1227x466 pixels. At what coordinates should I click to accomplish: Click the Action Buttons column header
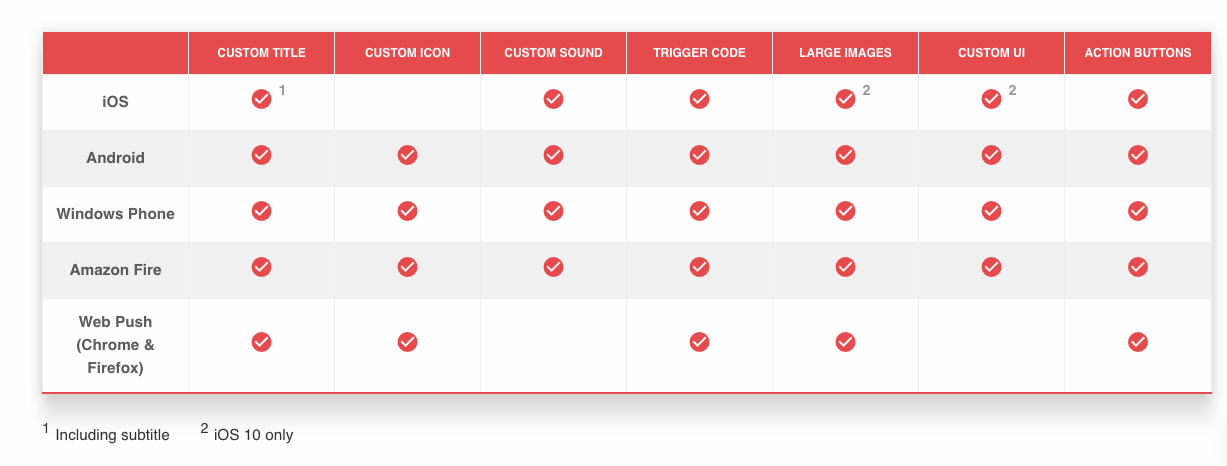click(x=1138, y=53)
